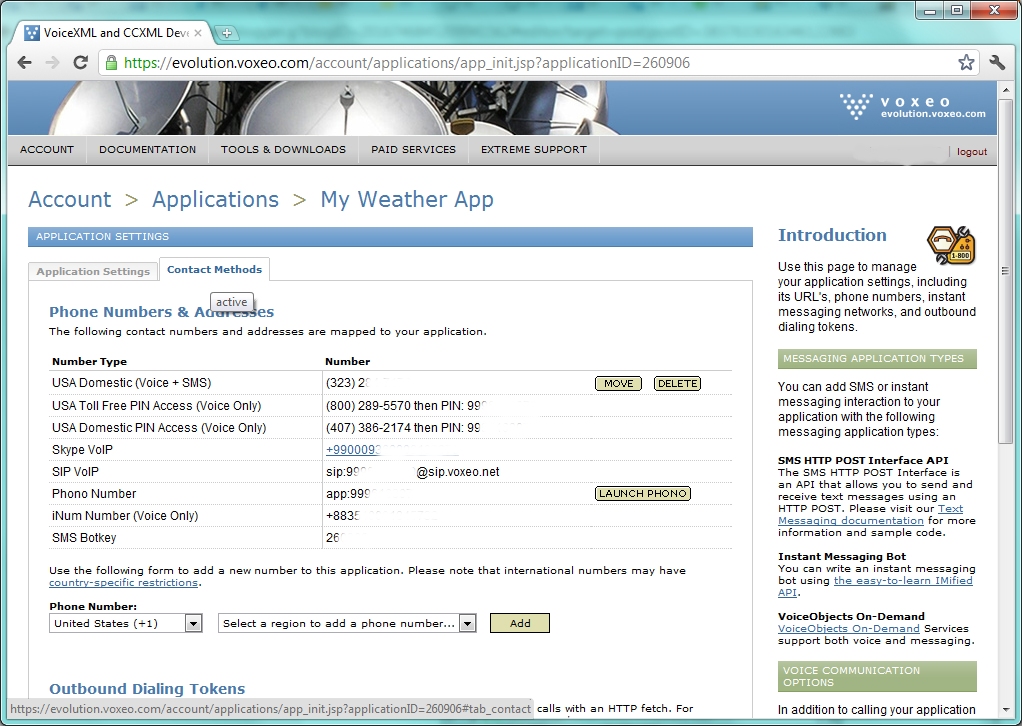Click the Outbound Dialing Tokens heading
Image resolution: width=1022 pixels, height=726 pixels.
point(147,689)
